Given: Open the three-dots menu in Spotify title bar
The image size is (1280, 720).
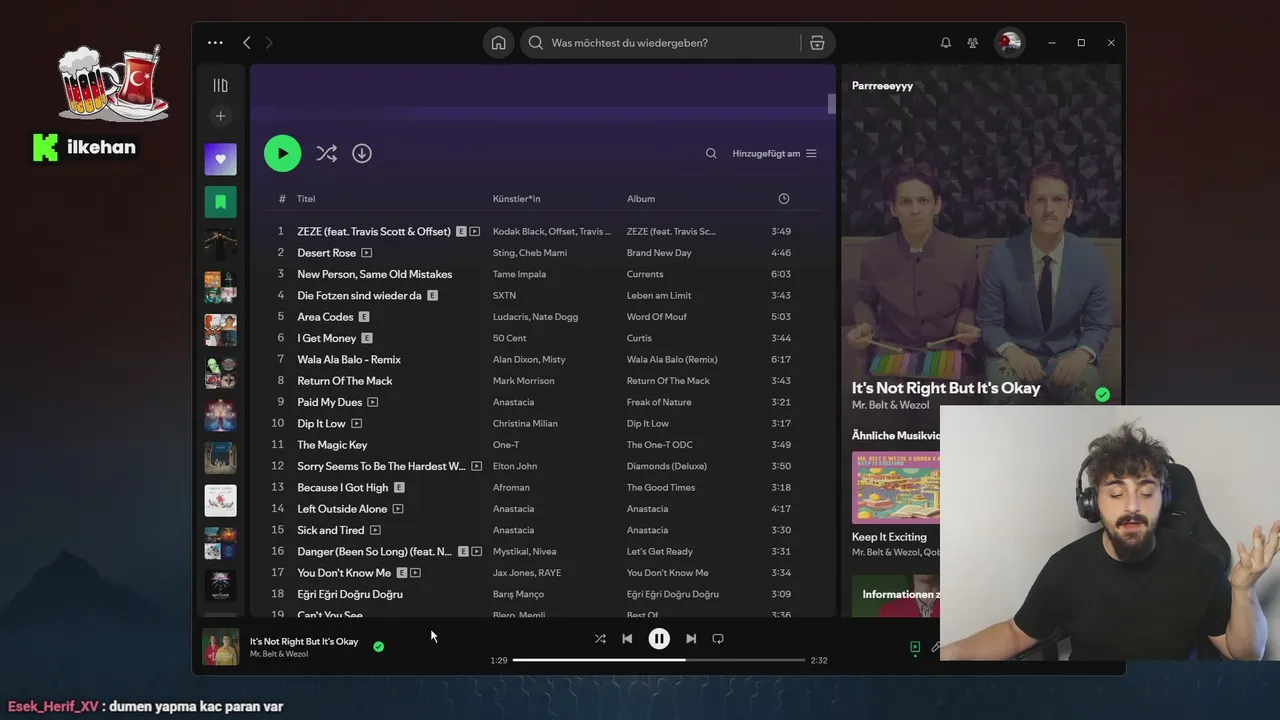Looking at the screenshot, I should point(215,43).
